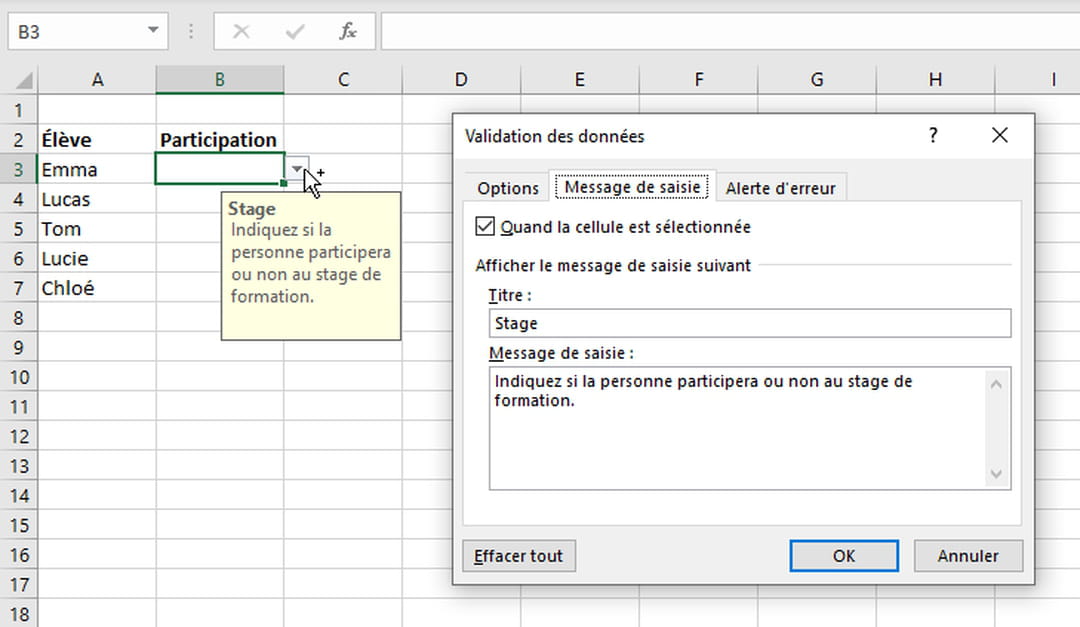Viewport: 1080px width, 627px height.
Task: Click the plus cursor marker near cell B3
Action: coord(319,174)
